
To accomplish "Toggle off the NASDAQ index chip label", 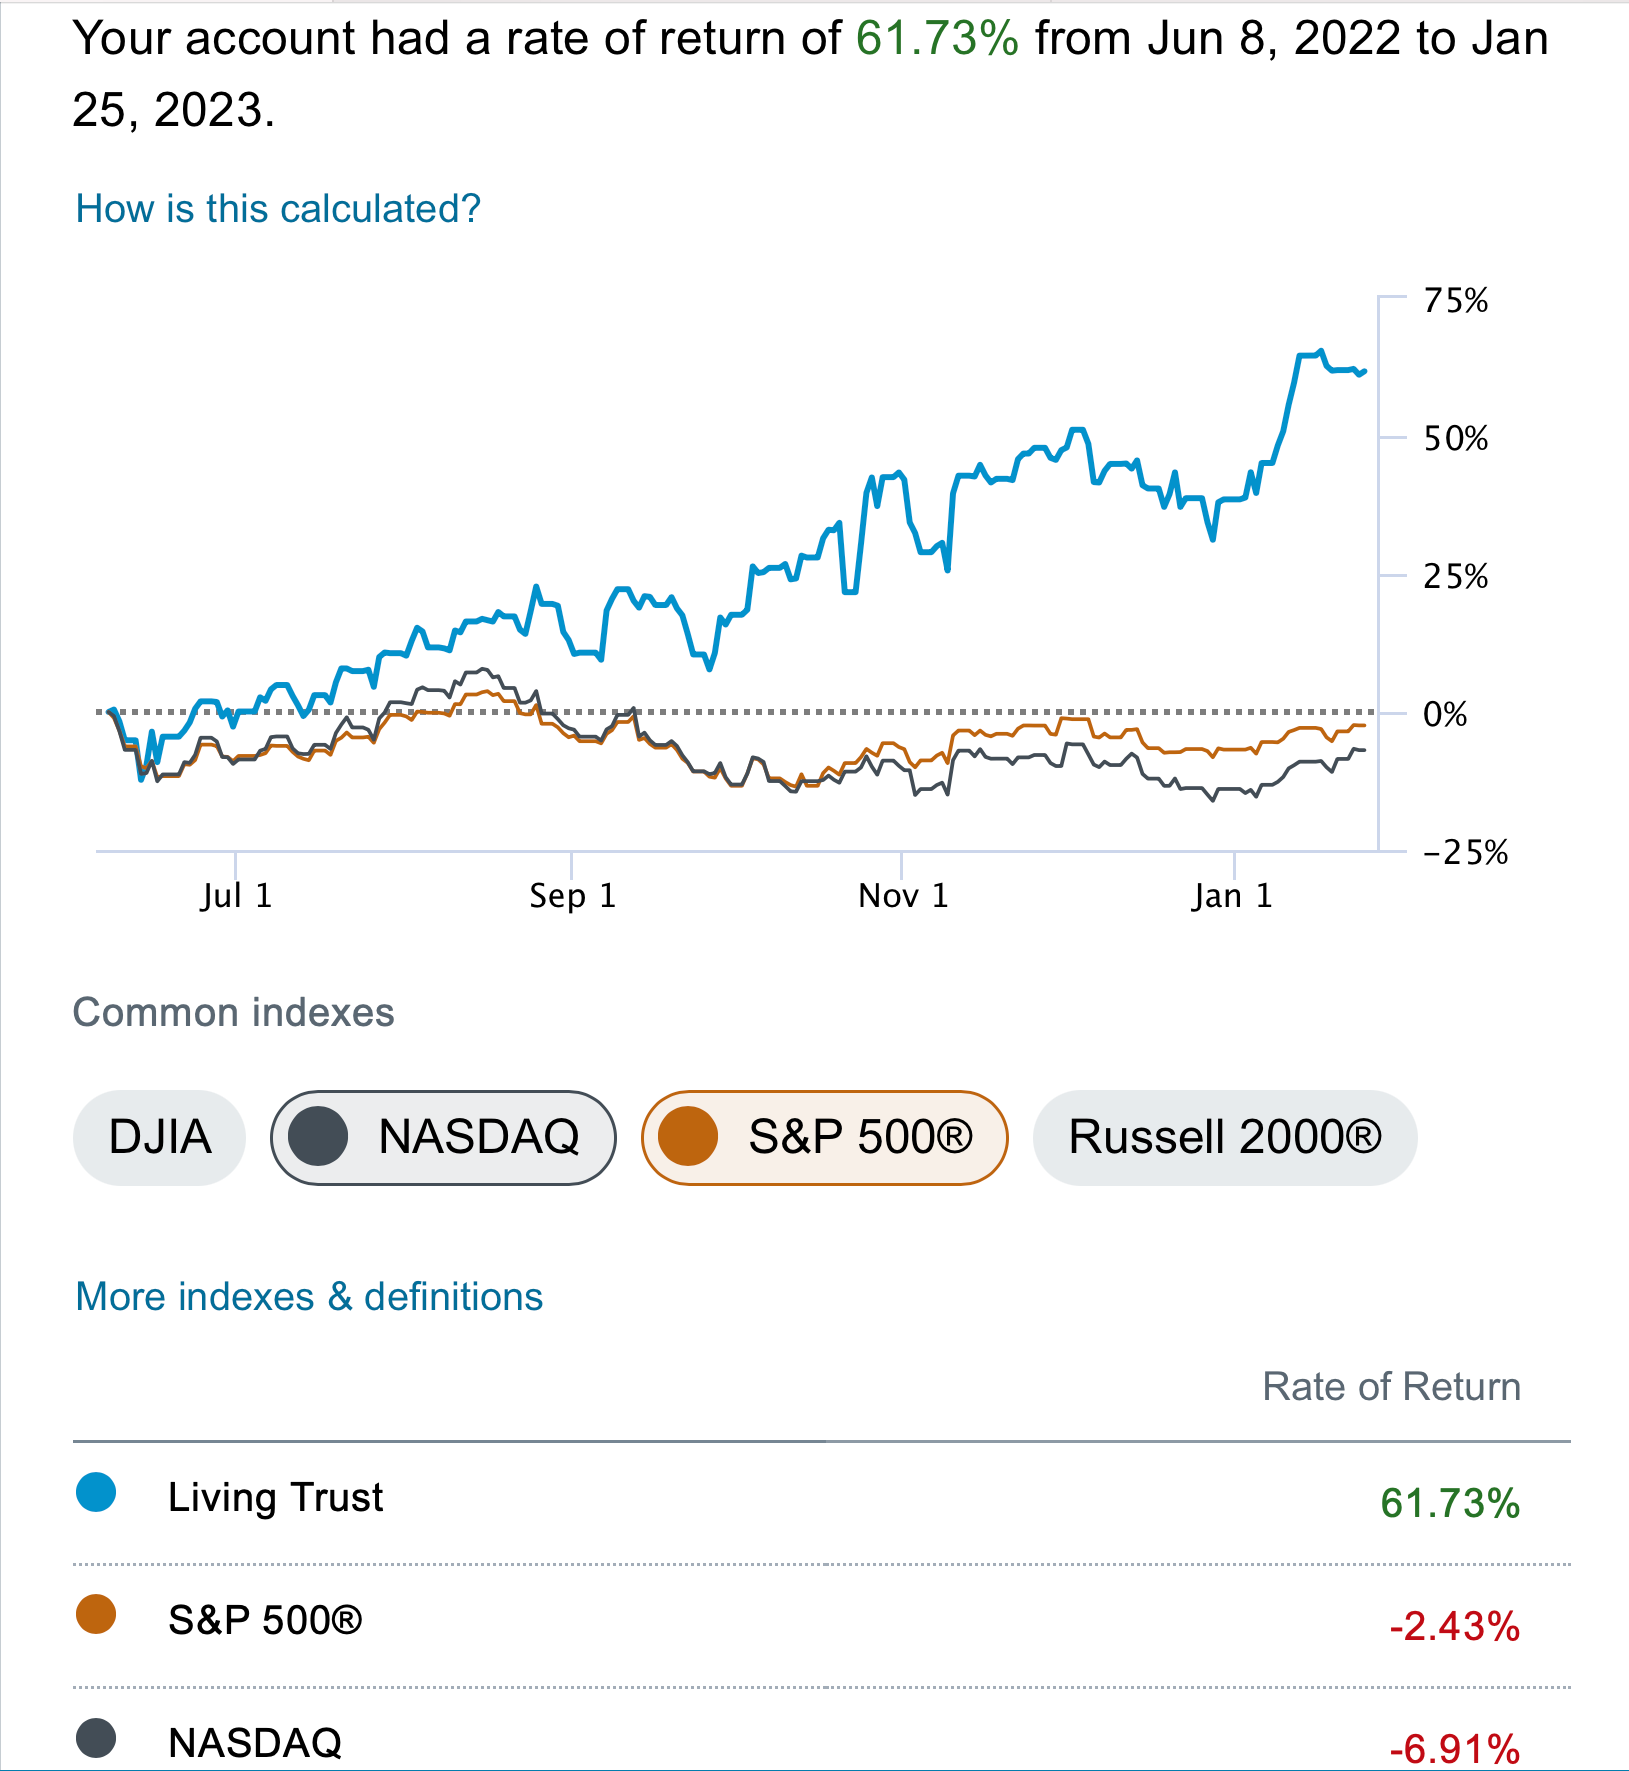I will pos(478,1137).
